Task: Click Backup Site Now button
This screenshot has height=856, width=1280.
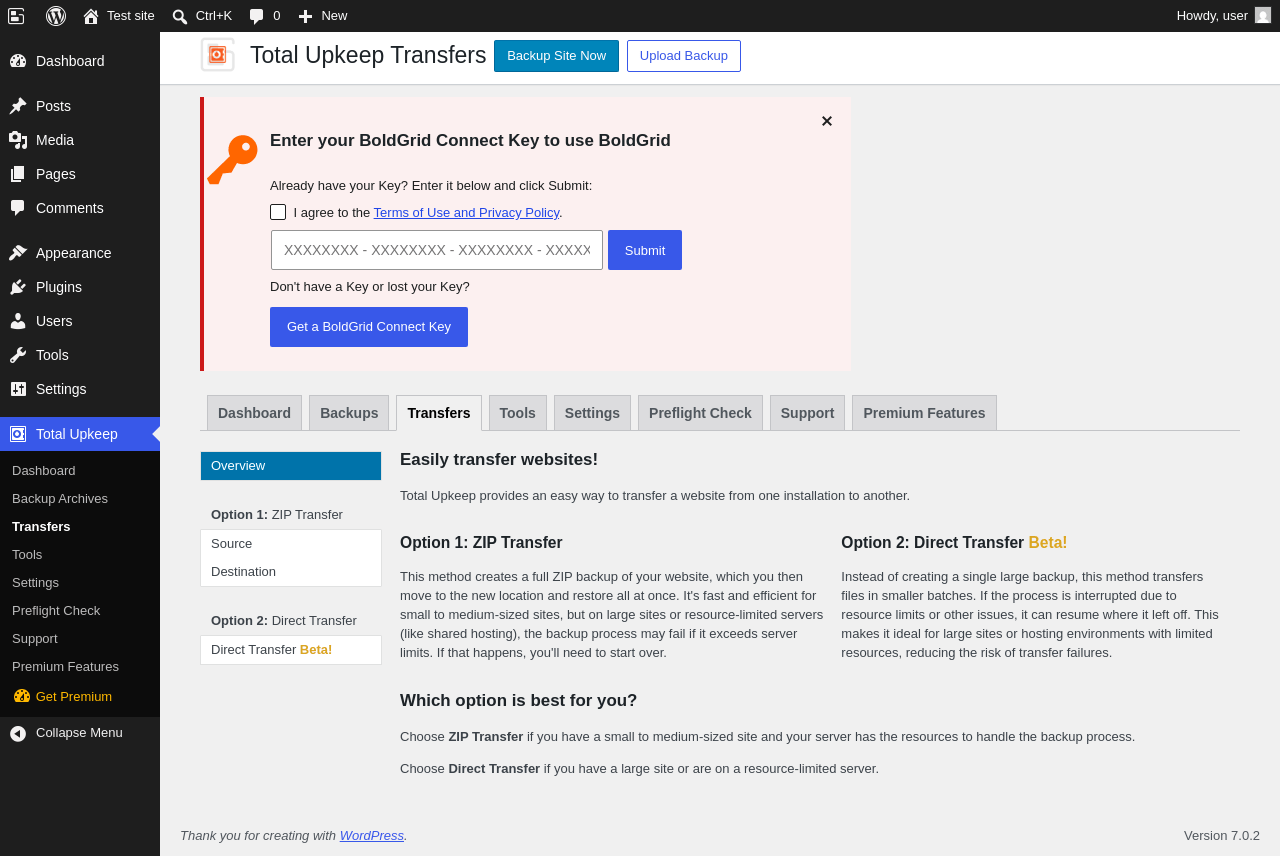Action: point(556,56)
